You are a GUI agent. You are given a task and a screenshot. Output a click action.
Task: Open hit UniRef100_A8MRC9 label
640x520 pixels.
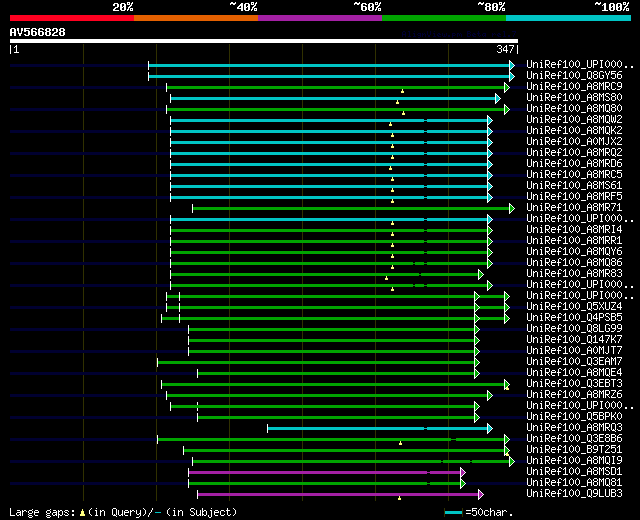point(574,87)
